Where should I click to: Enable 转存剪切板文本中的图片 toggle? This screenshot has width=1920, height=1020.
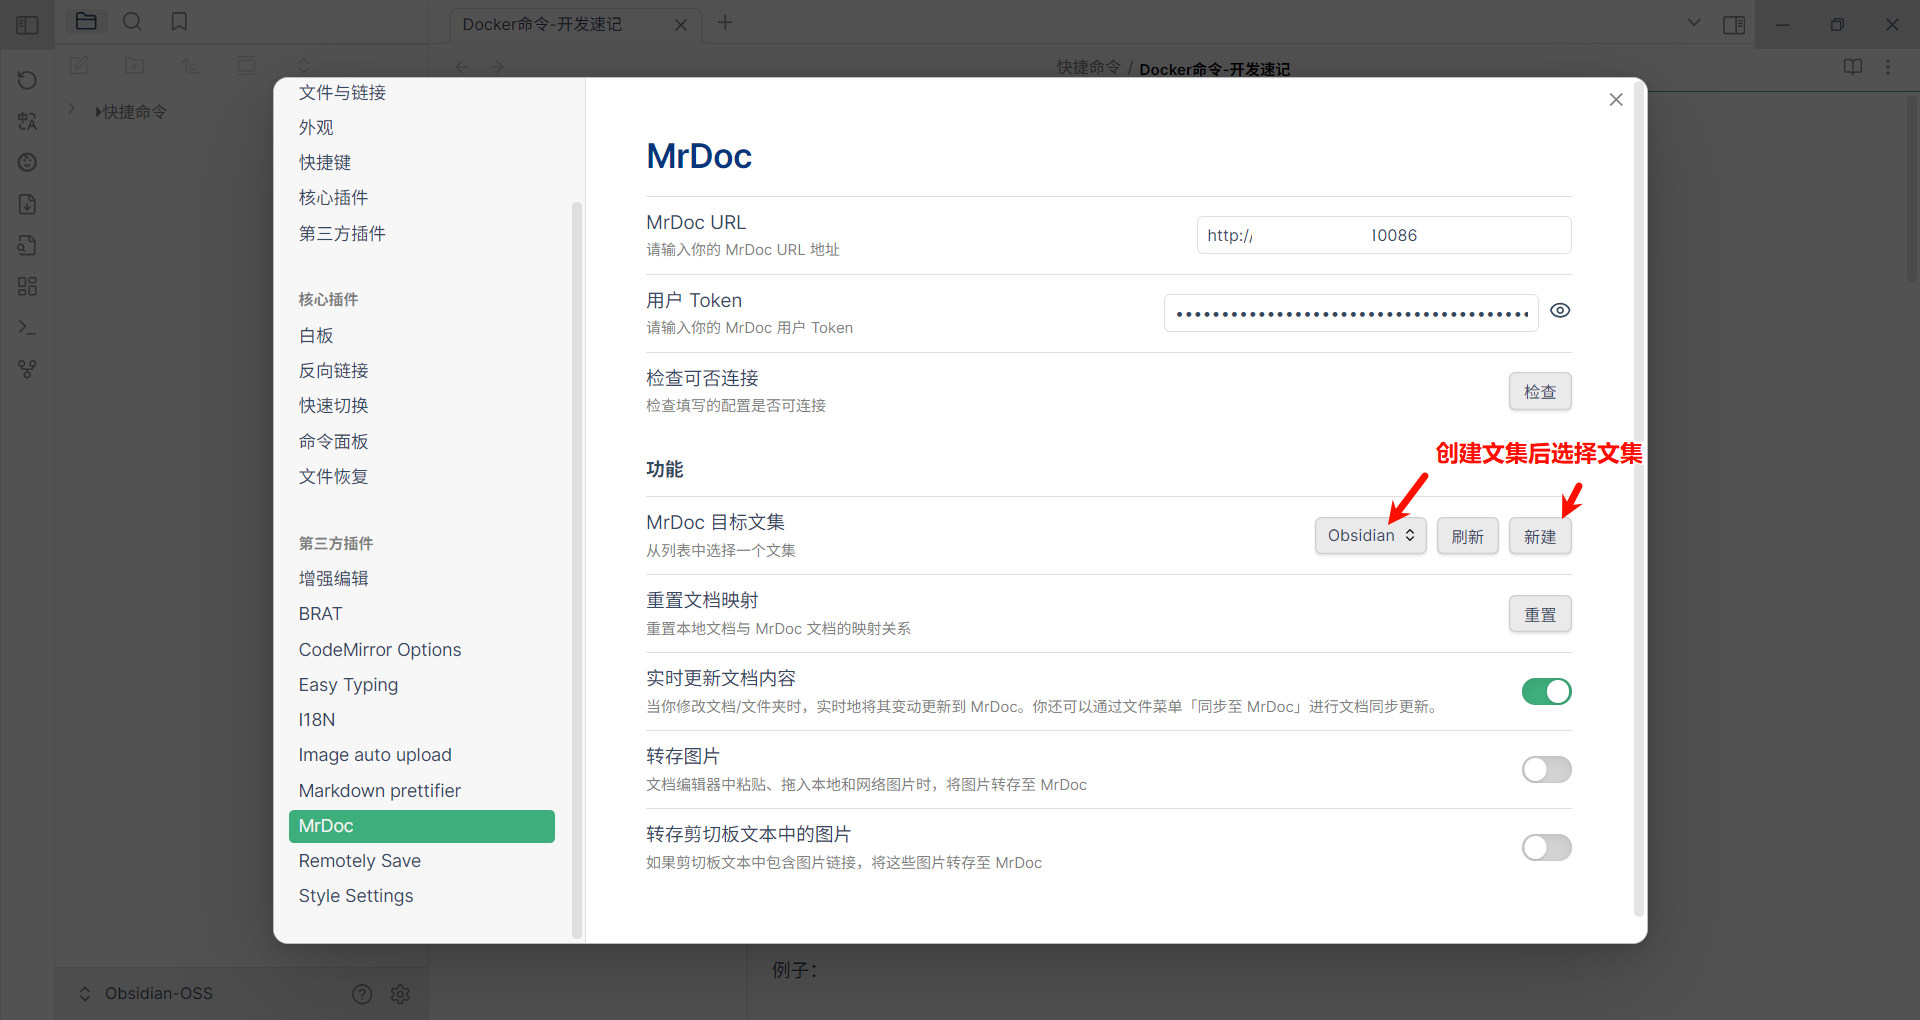(x=1547, y=847)
